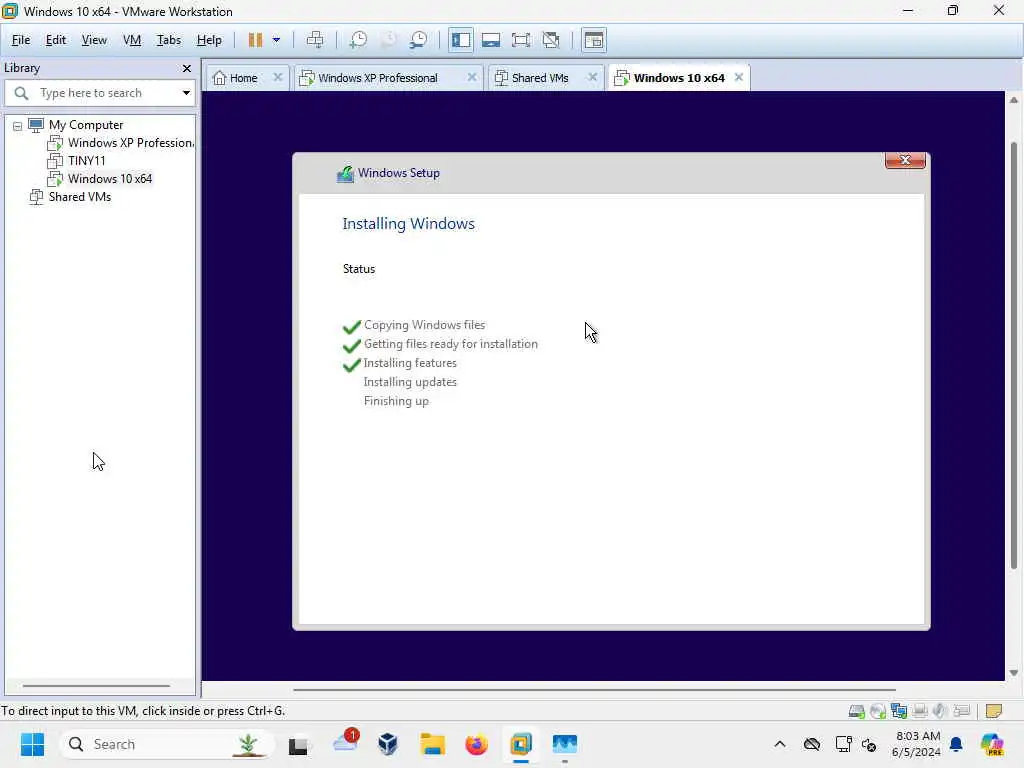The width and height of the screenshot is (1024, 768).
Task: Click 'Finishing up' status line
Action: click(x=396, y=400)
